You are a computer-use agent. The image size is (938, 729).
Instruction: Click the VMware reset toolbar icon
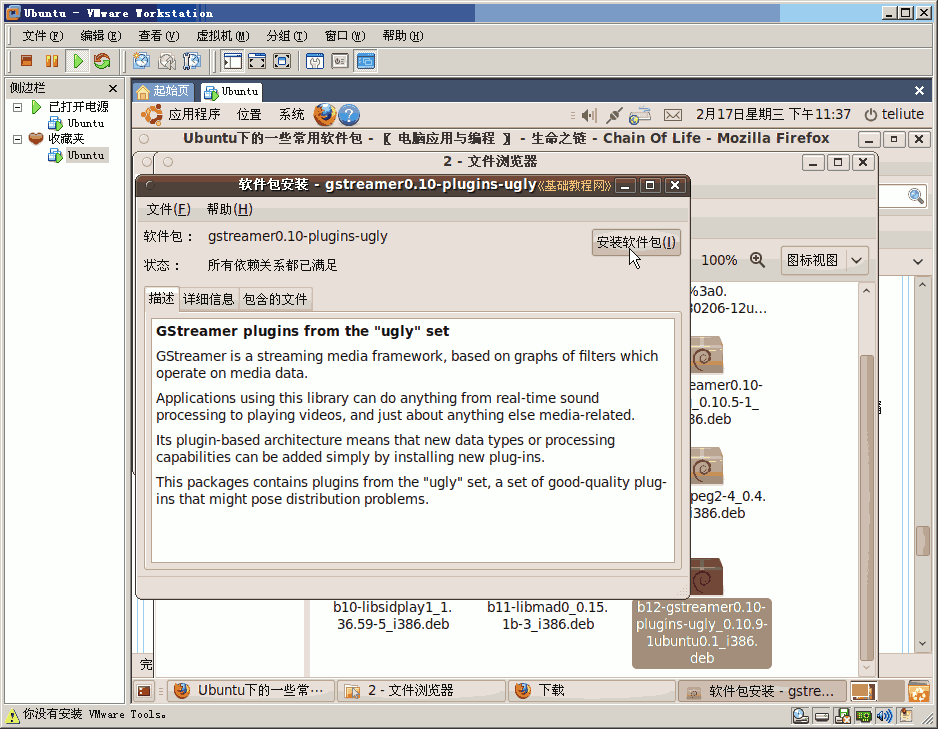[x=102, y=61]
